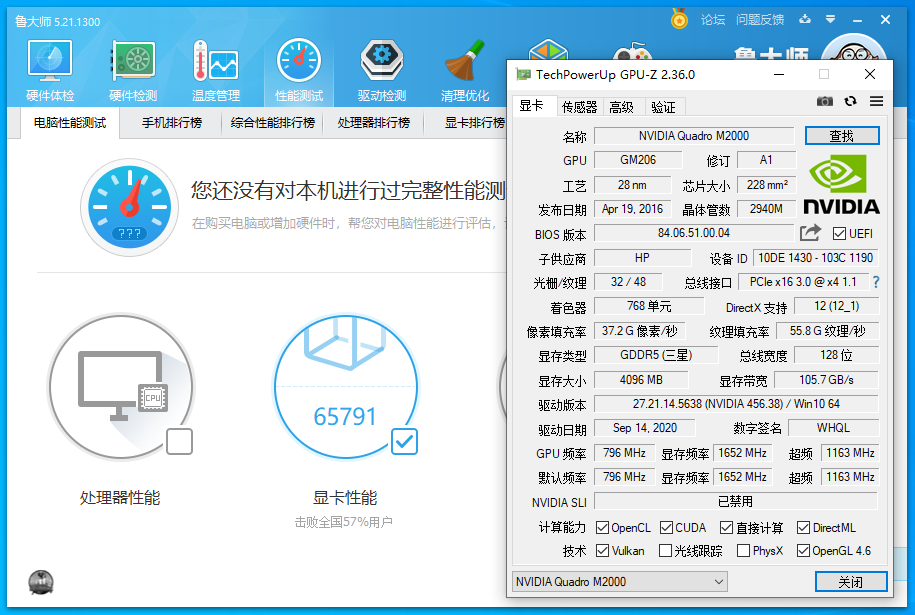This screenshot has height=615, width=915.
Task: Click BIOS version field 84.06.51.00.04
Action: click(694, 233)
